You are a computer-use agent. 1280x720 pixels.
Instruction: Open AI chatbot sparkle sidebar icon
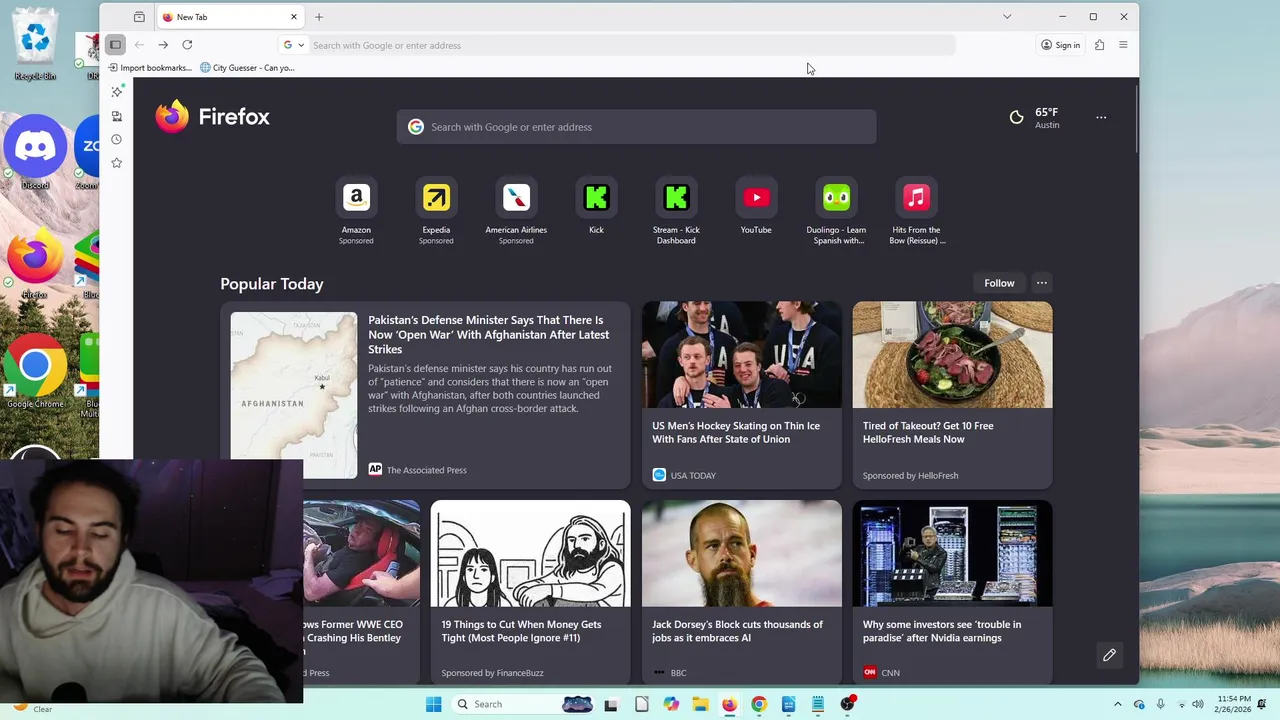tap(117, 91)
